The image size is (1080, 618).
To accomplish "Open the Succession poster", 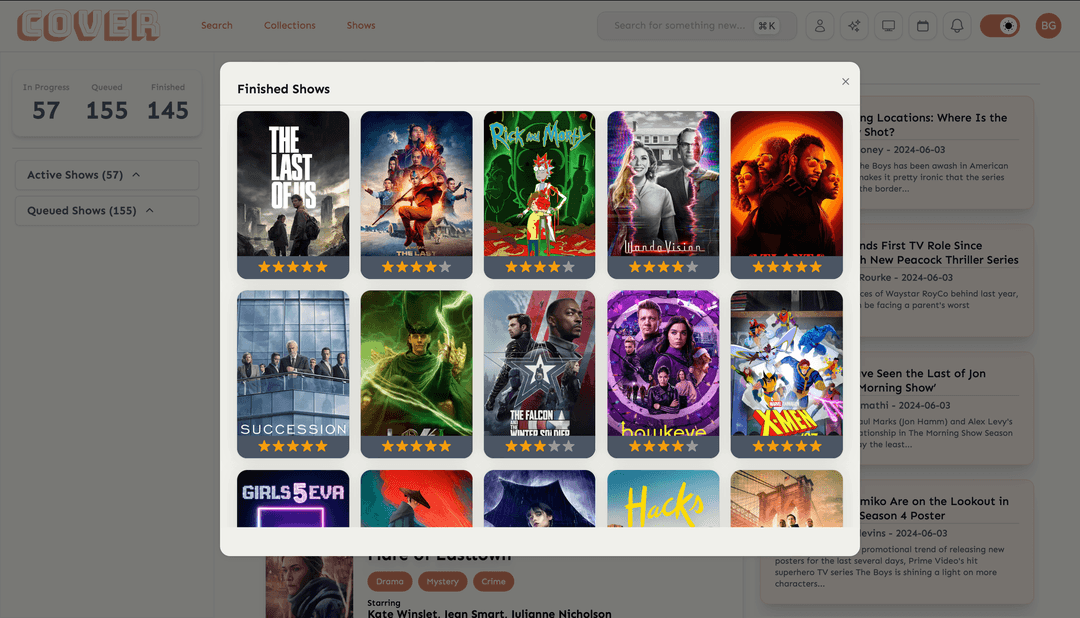I will [293, 363].
